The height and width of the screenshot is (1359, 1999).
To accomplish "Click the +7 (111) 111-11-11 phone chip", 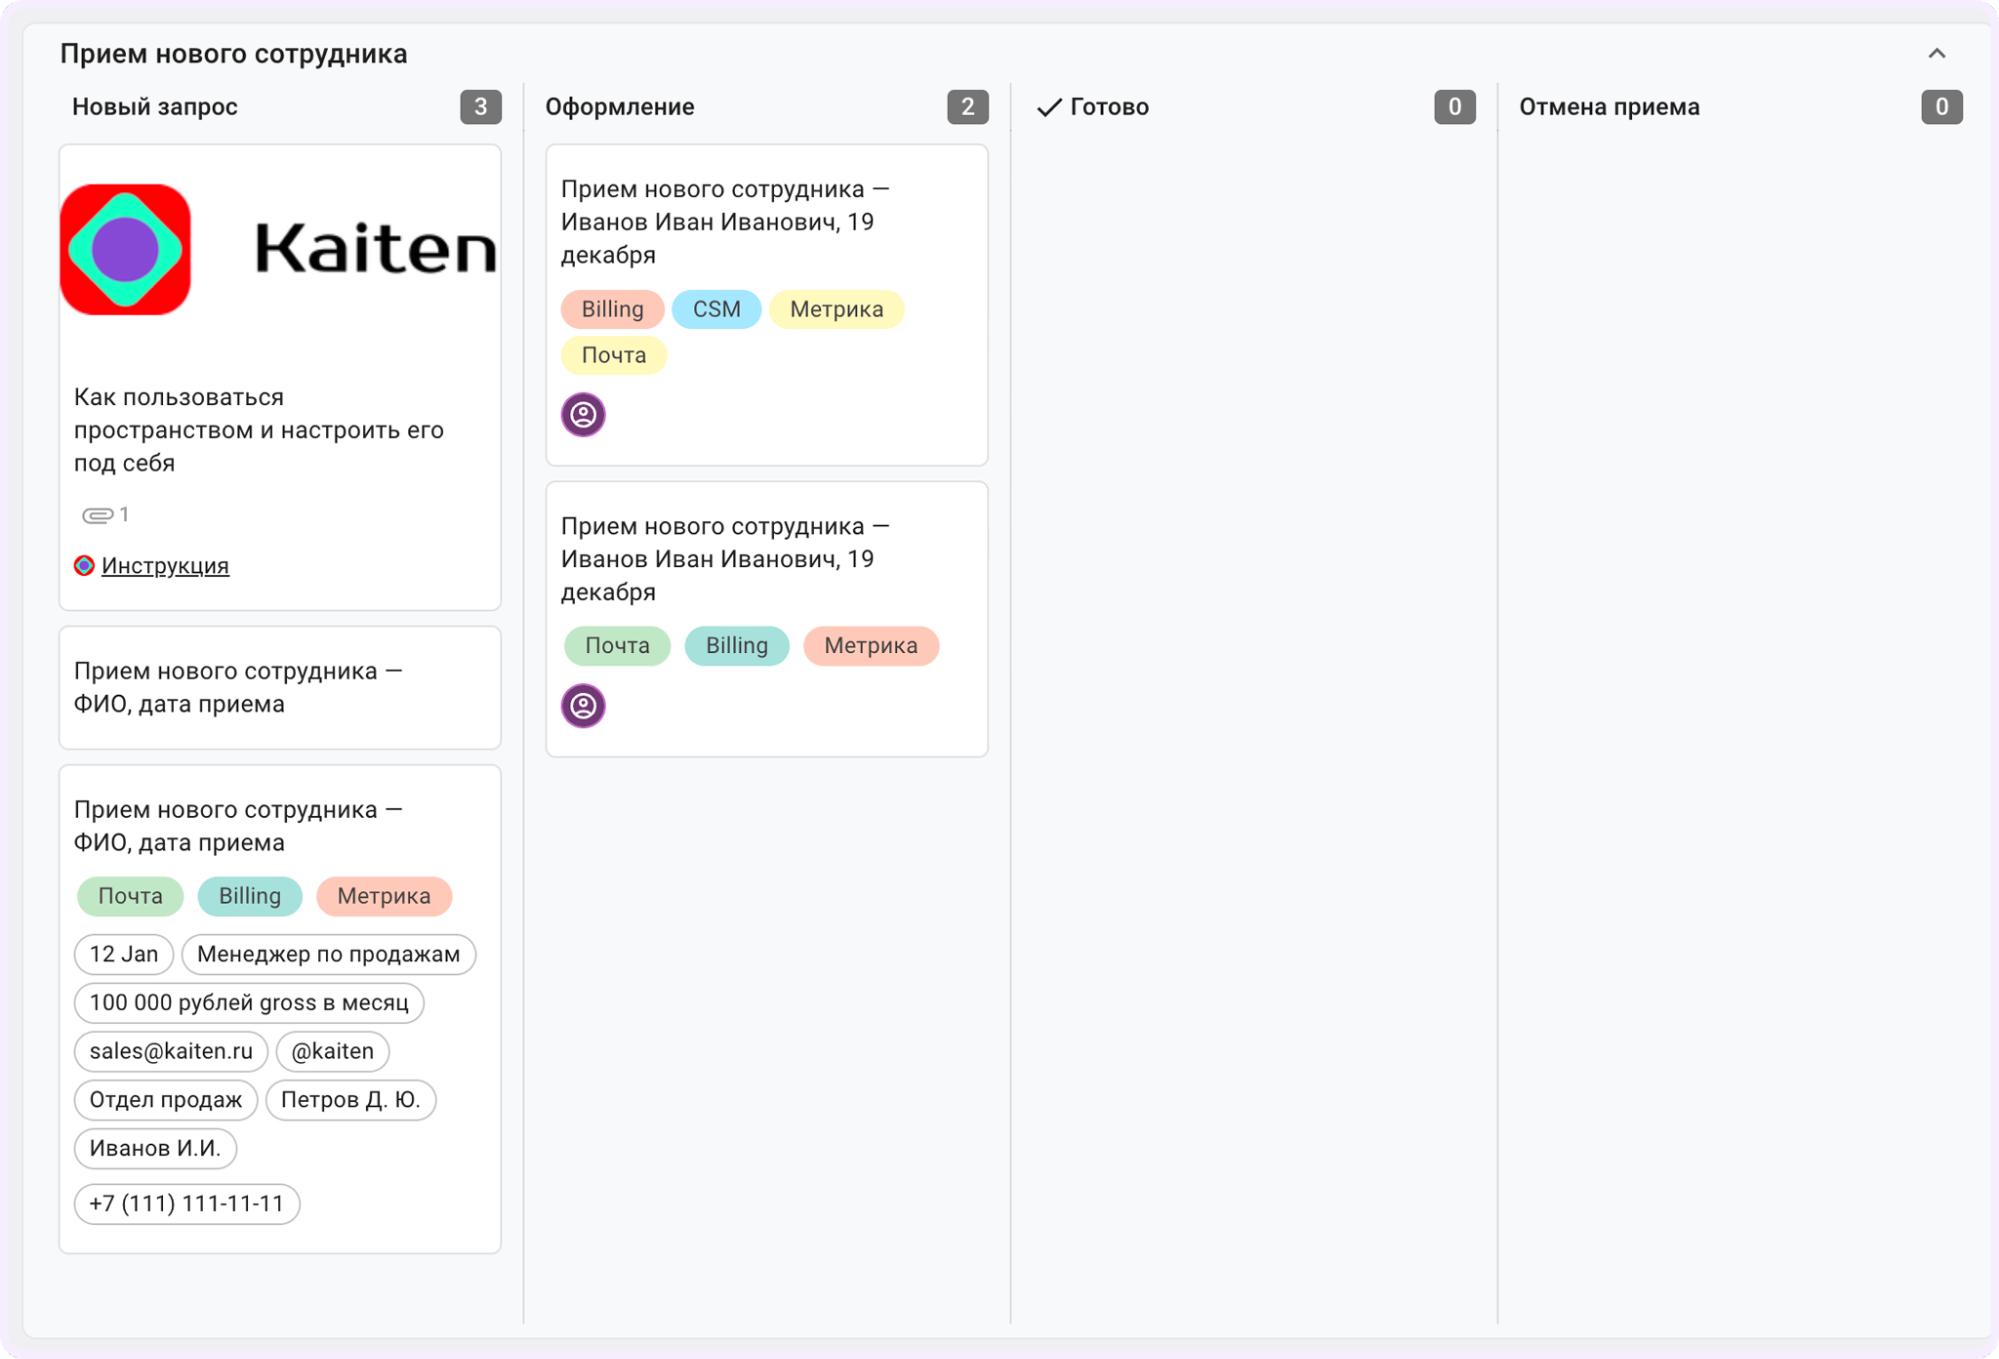I will (x=186, y=1203).
